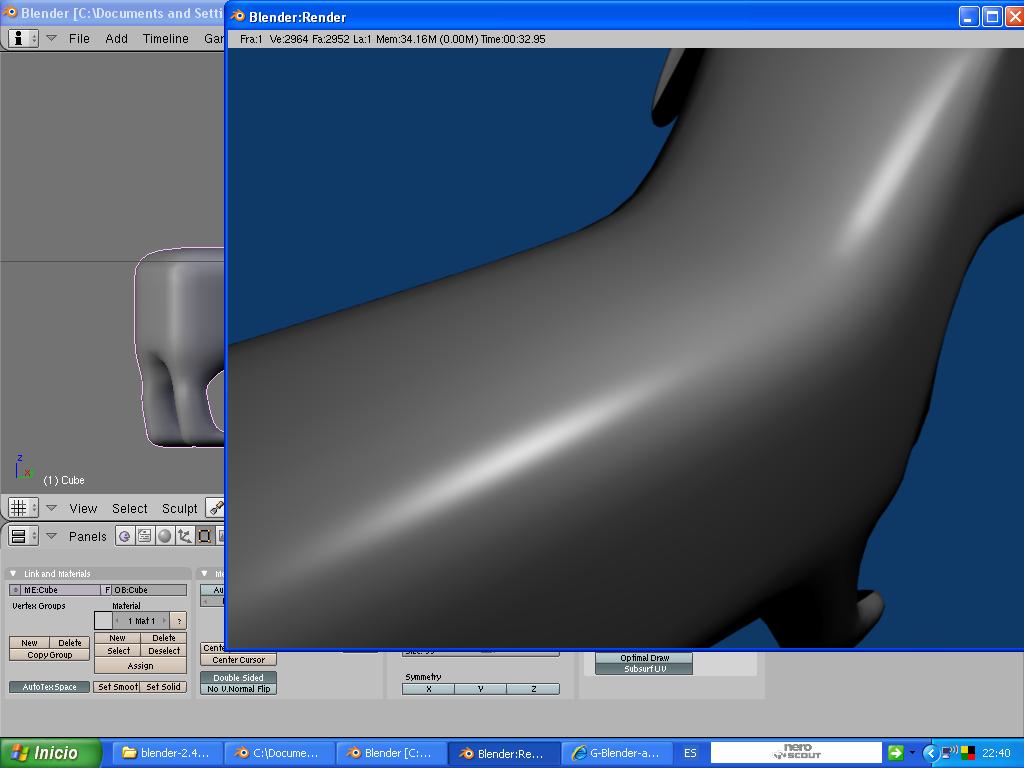Select the Shading sphere icon
The height and width of the screenshot is (768, 1024).
(x=165, y=536)
